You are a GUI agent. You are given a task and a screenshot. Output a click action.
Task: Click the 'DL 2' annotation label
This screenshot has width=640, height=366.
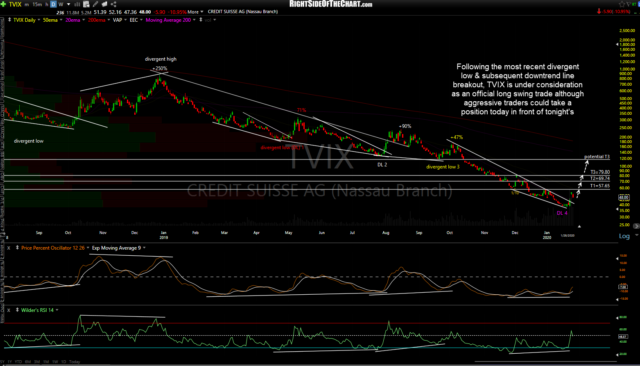click(x=382, y=165)
